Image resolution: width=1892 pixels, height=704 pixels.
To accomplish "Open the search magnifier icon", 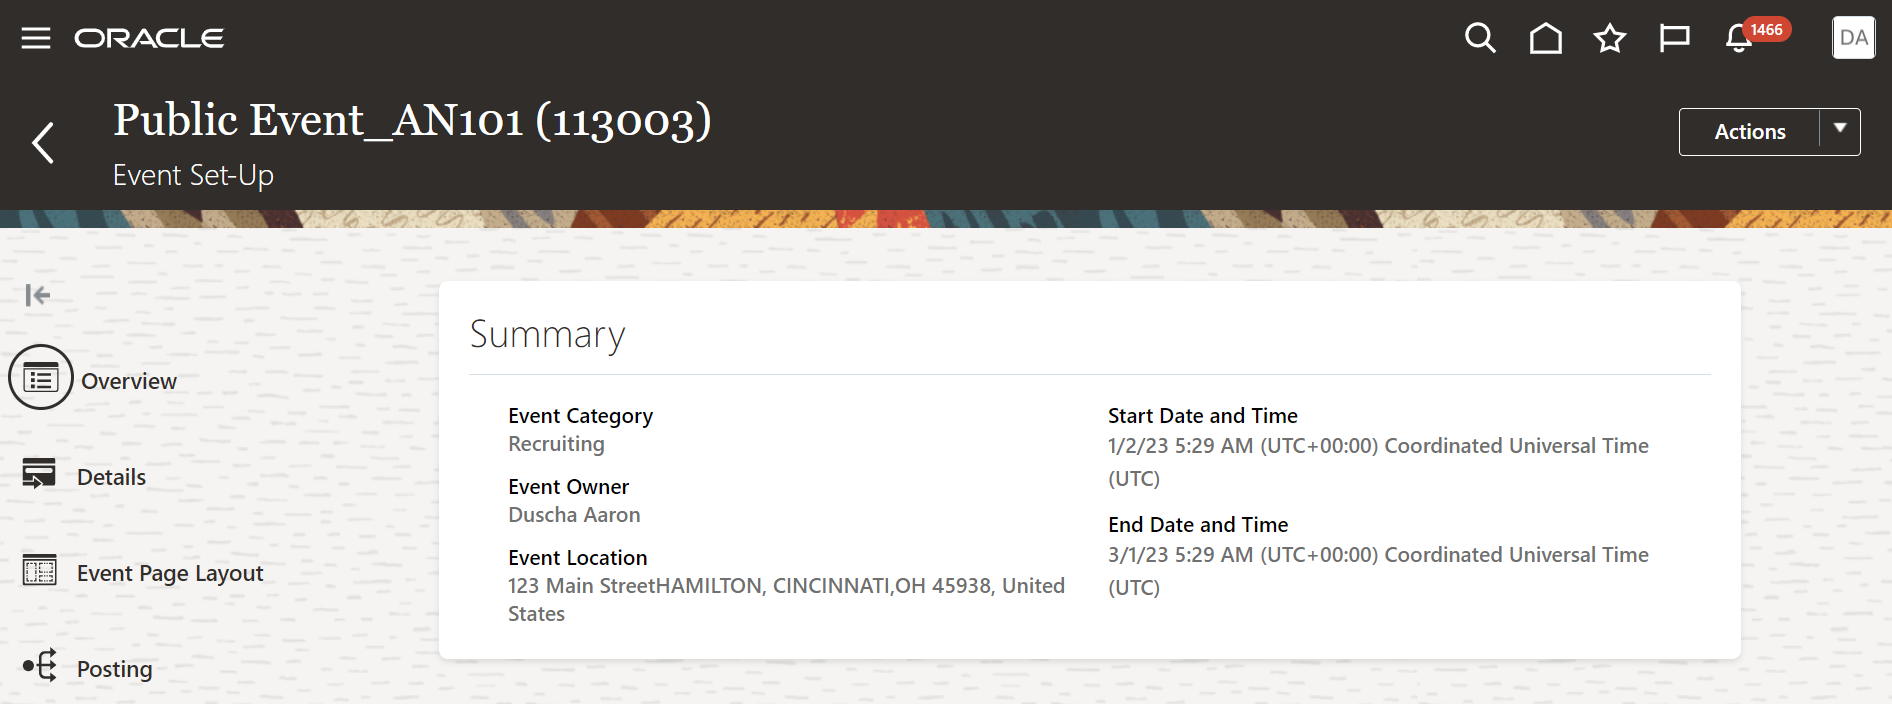I will click(x=1480, y=38).
